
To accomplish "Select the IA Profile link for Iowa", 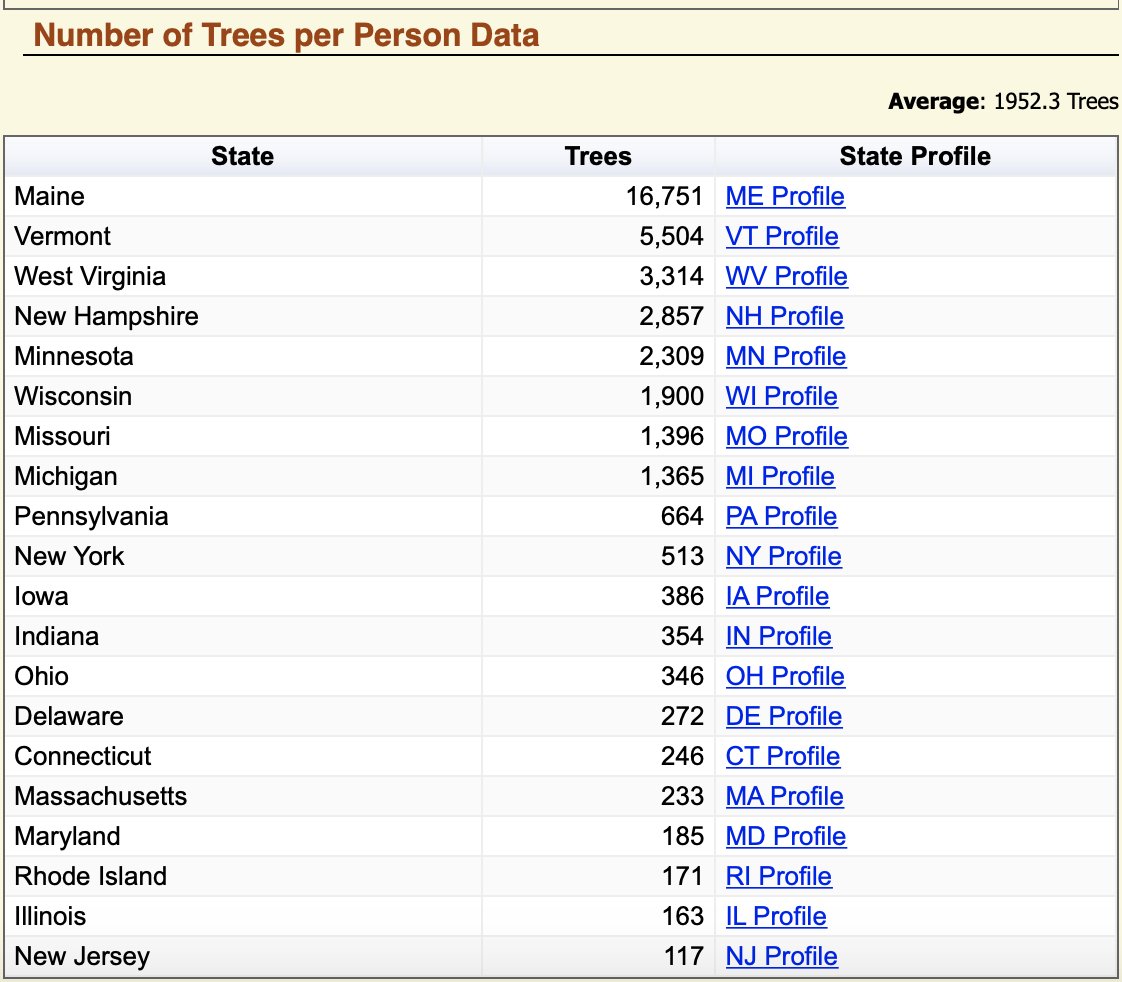I will (777, 596).
